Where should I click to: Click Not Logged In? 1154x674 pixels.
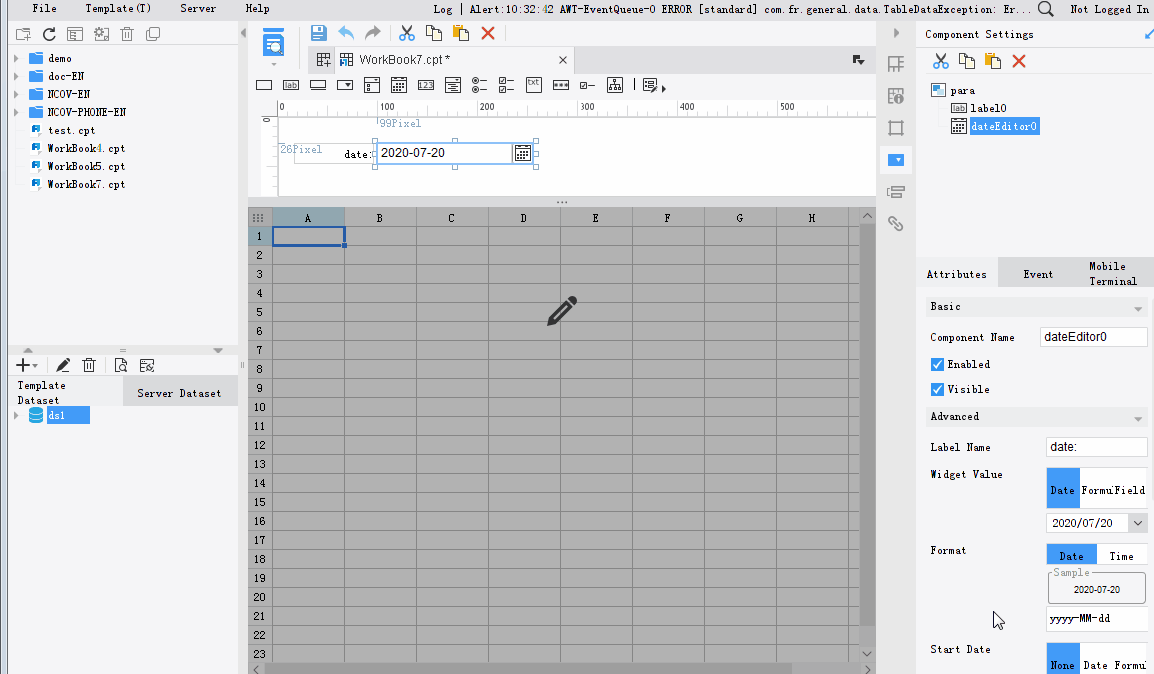tap(1109, 9)
